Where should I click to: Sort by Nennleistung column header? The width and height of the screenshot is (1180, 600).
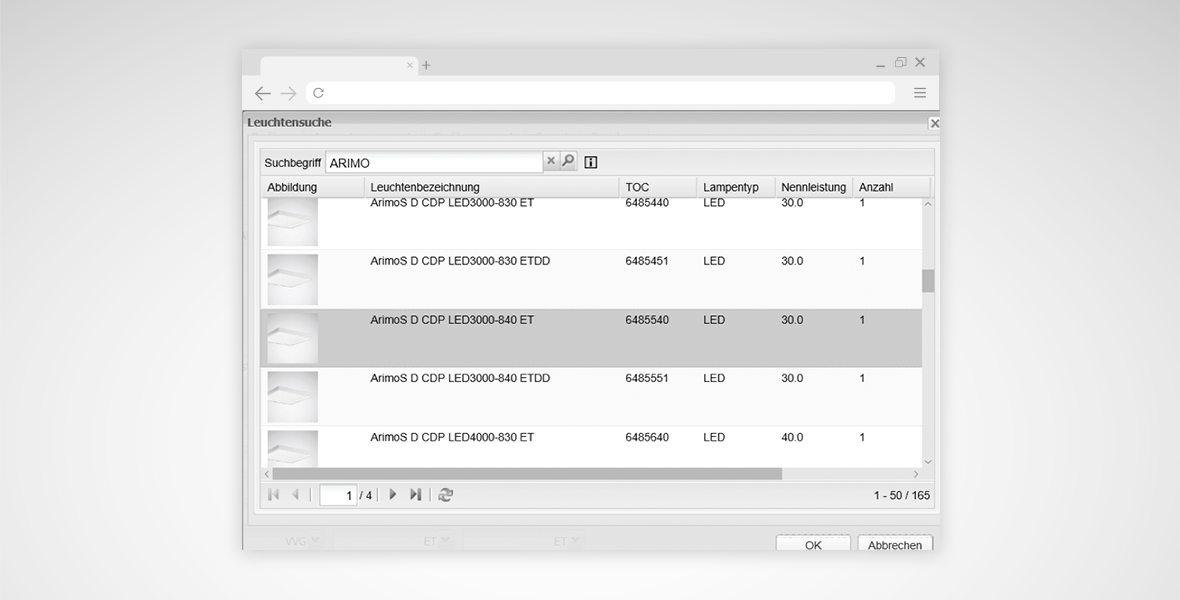(814, 187)
